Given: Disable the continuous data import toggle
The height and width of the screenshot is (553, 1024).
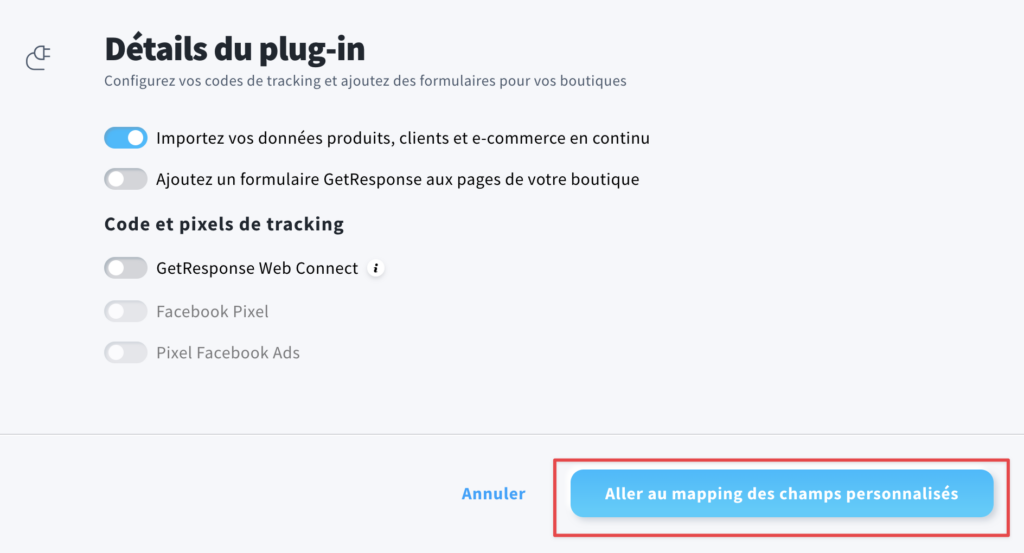Looking at the screenshot, I should tap(125, 138).
